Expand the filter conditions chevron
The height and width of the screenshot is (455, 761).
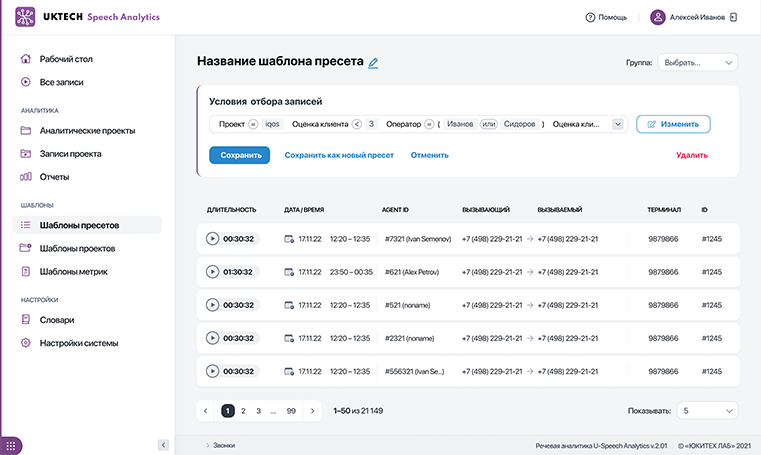618,124
